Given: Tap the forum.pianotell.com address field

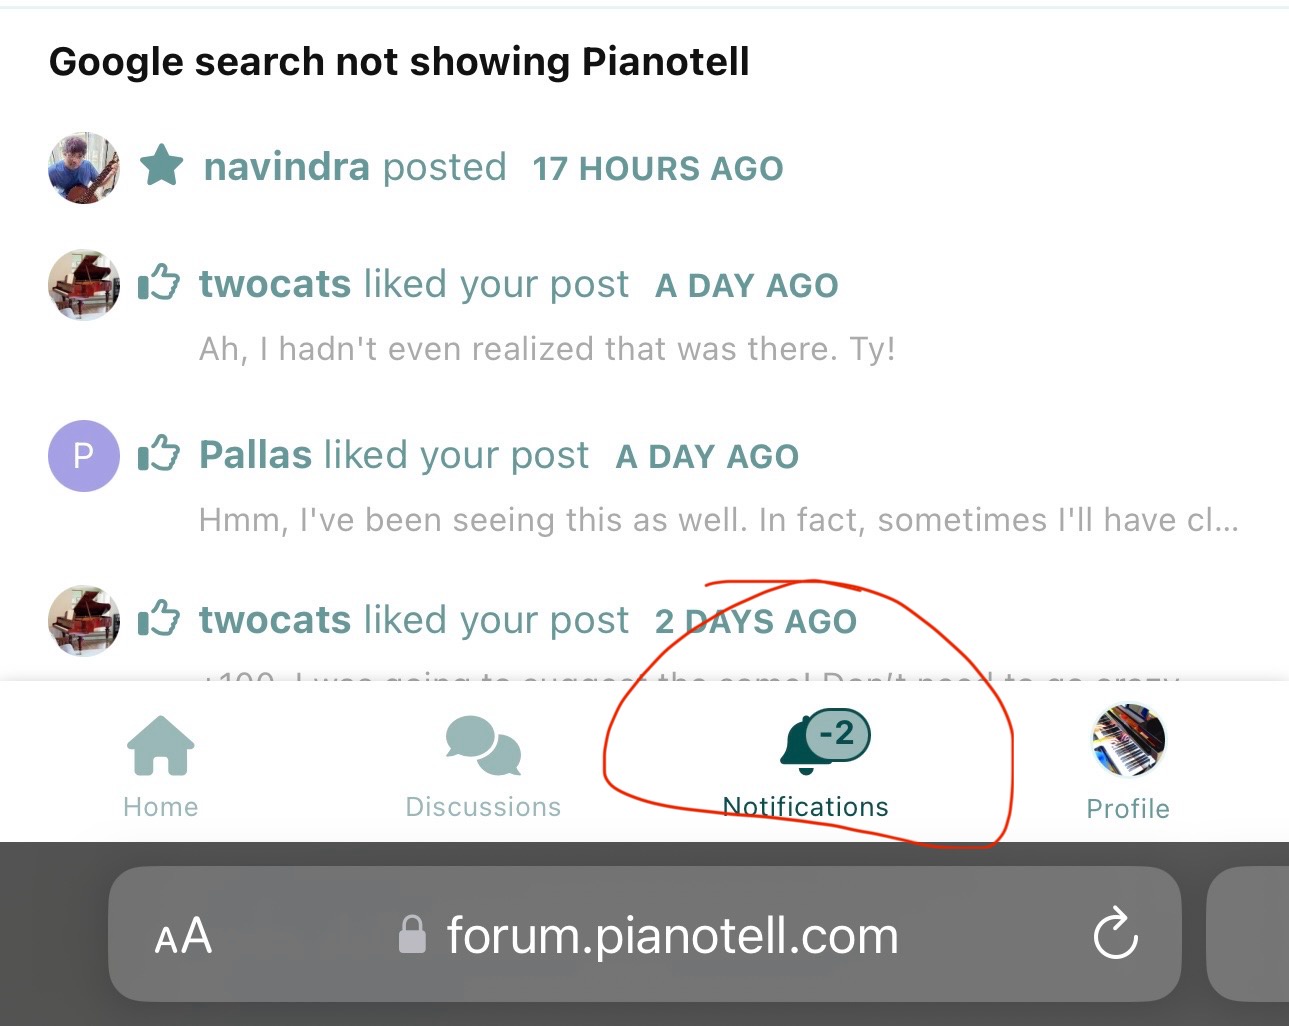Looking at the screenshot, I should click(671, 936).
